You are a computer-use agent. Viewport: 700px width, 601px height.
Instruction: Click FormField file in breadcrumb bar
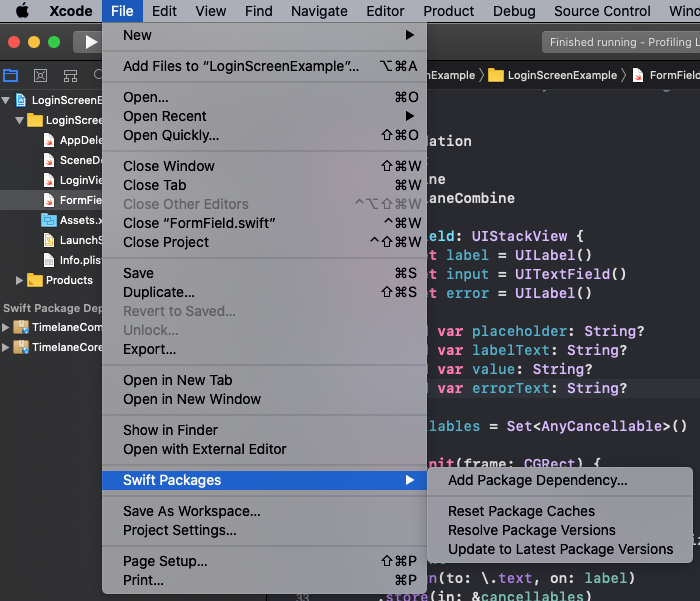[x=665, y=75]
